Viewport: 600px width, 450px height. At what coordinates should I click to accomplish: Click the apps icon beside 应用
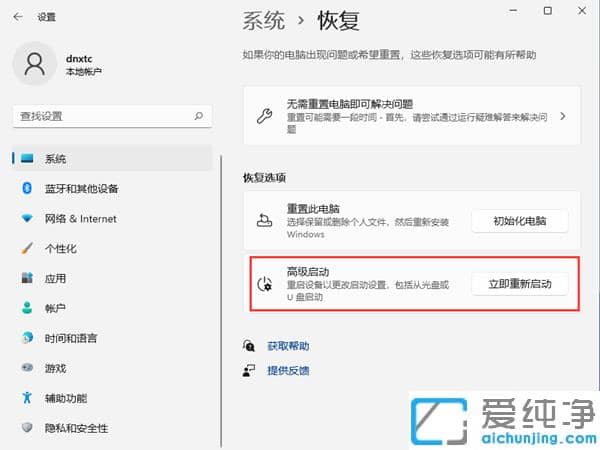[x=27, y=278]
